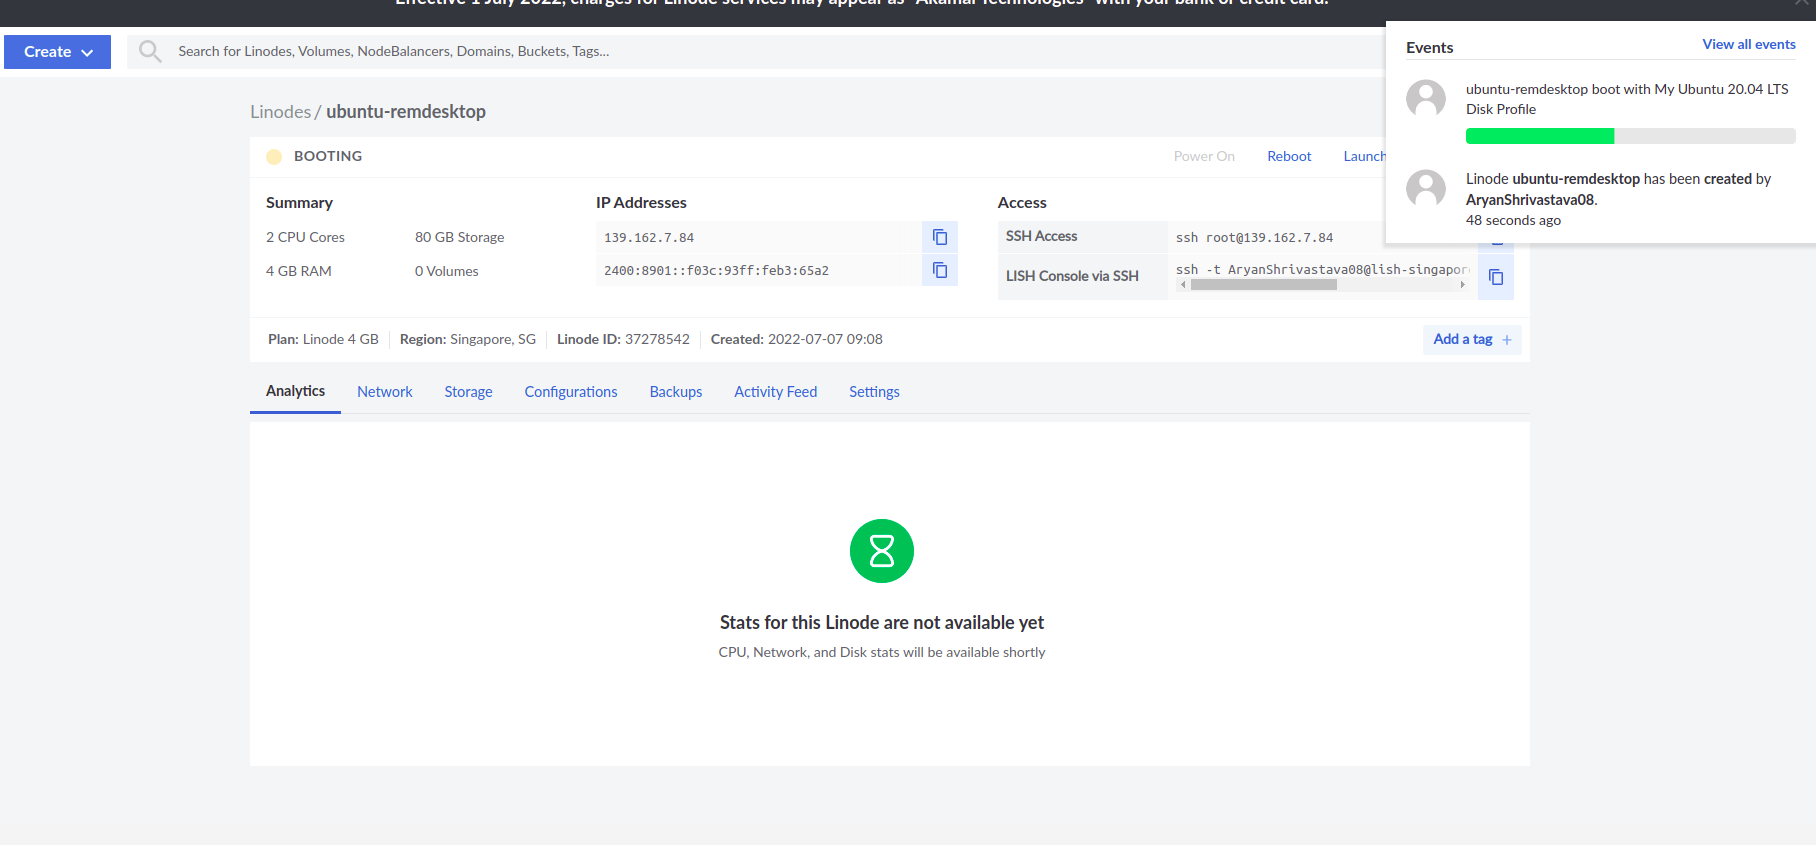The height and width of the screenshot is (845, 1816).
Task: Click the LISH command horizontal scrollbar
Action: tap(1264, 285)
